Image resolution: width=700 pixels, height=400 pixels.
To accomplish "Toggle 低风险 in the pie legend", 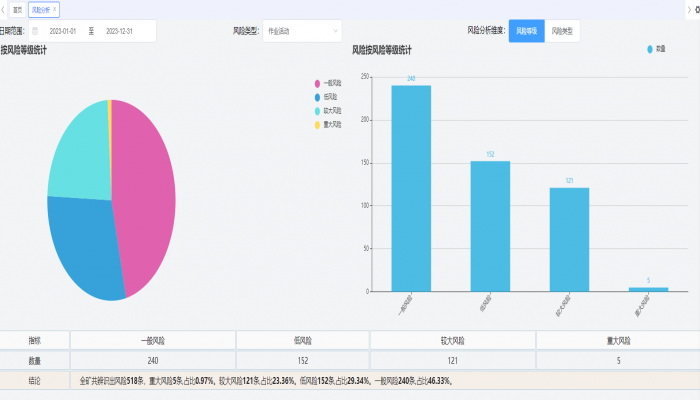I will tap(318, 97).
